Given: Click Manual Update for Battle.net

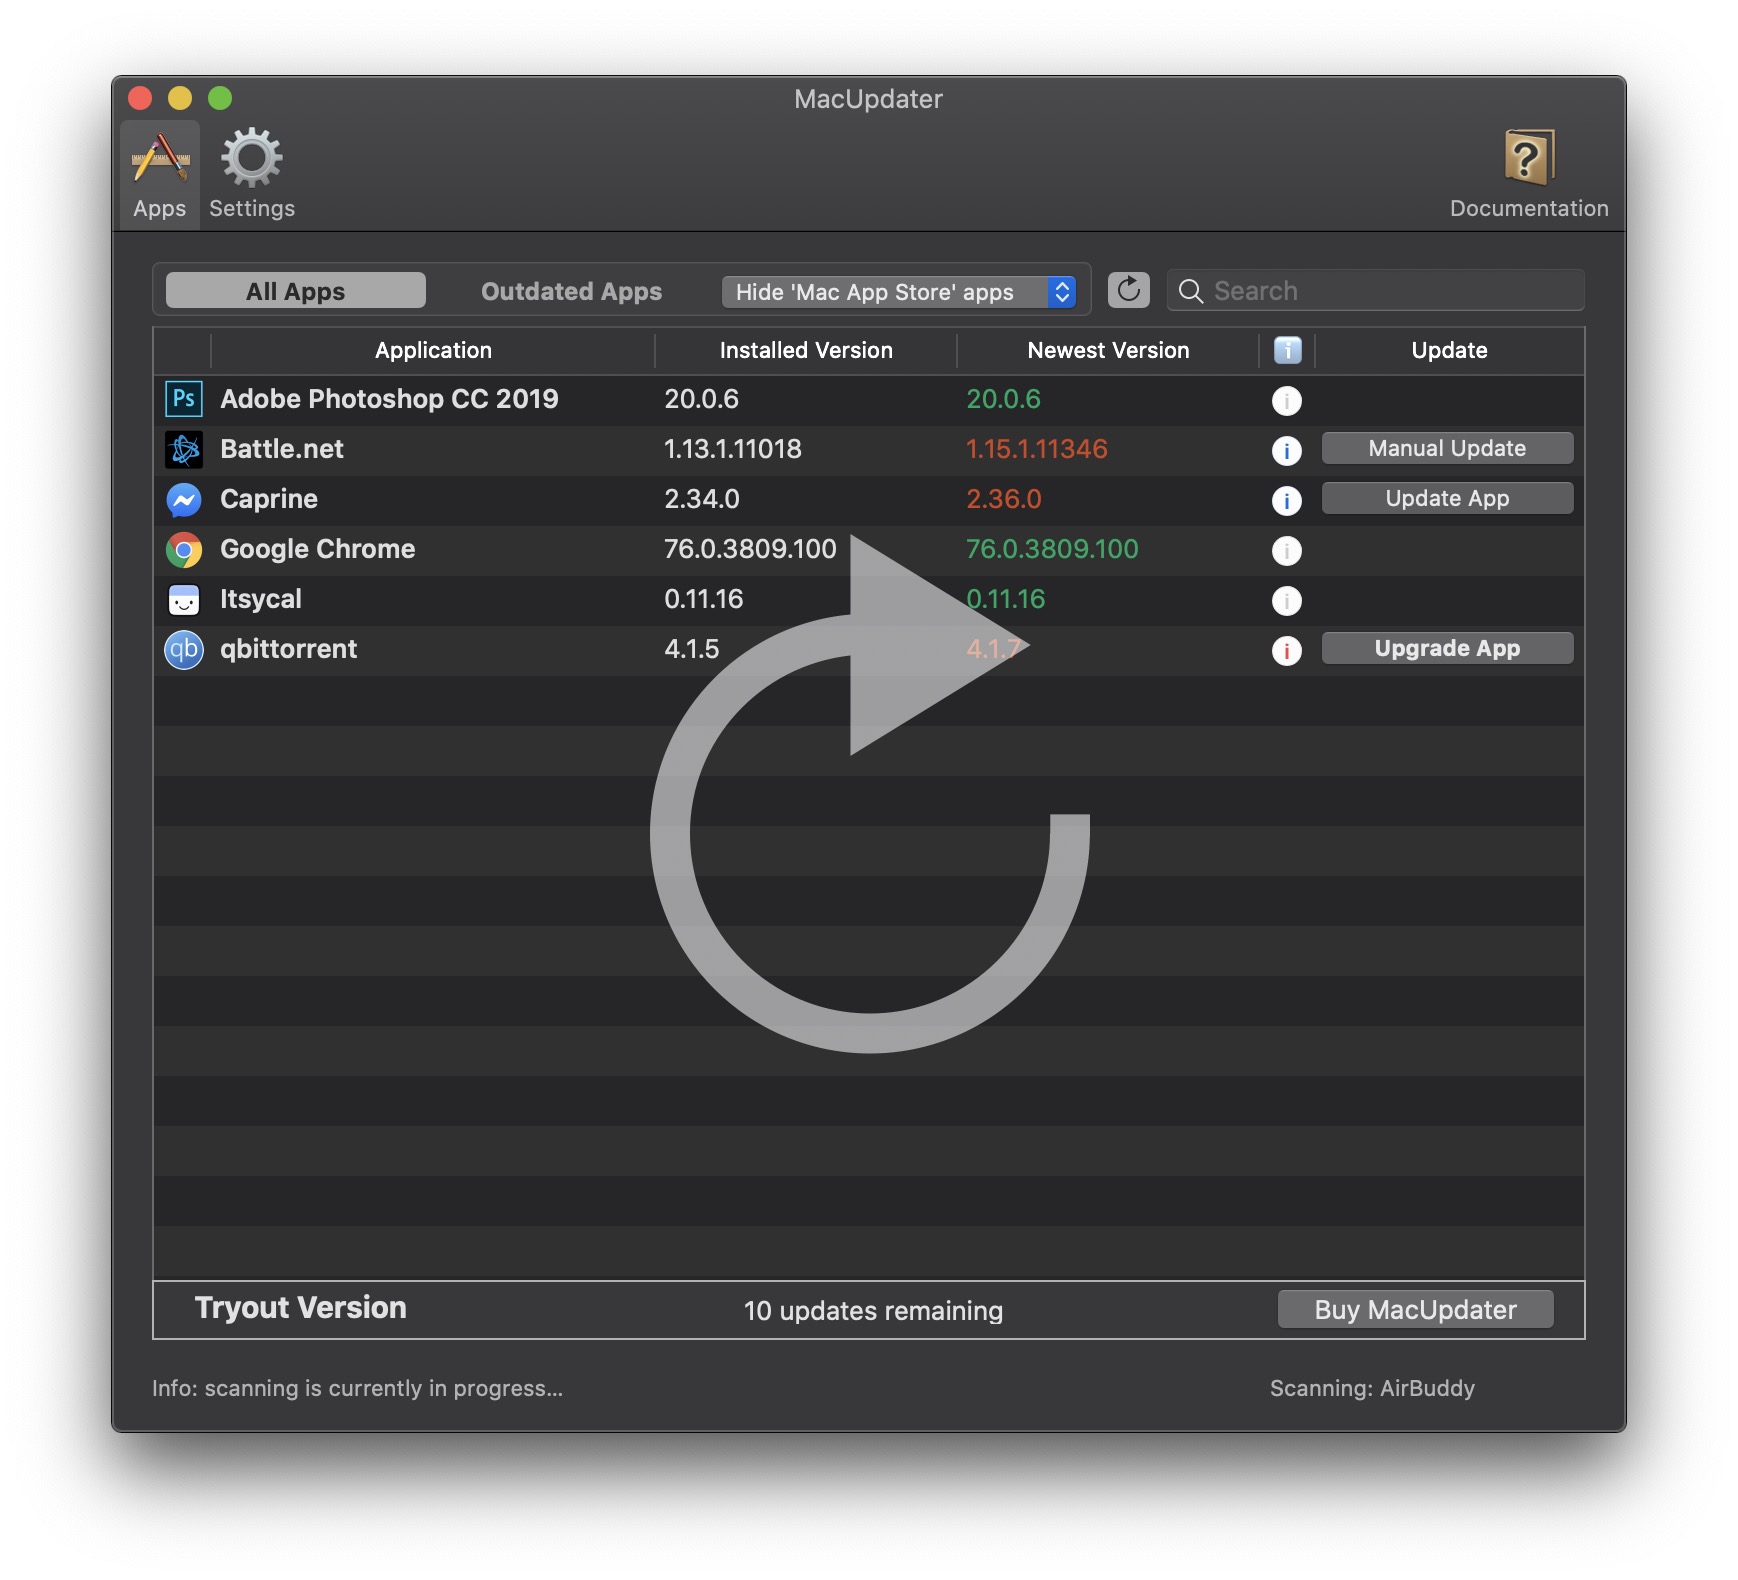Looking at the screenshot, I should pyautogui.click(x=1447, y=448).
